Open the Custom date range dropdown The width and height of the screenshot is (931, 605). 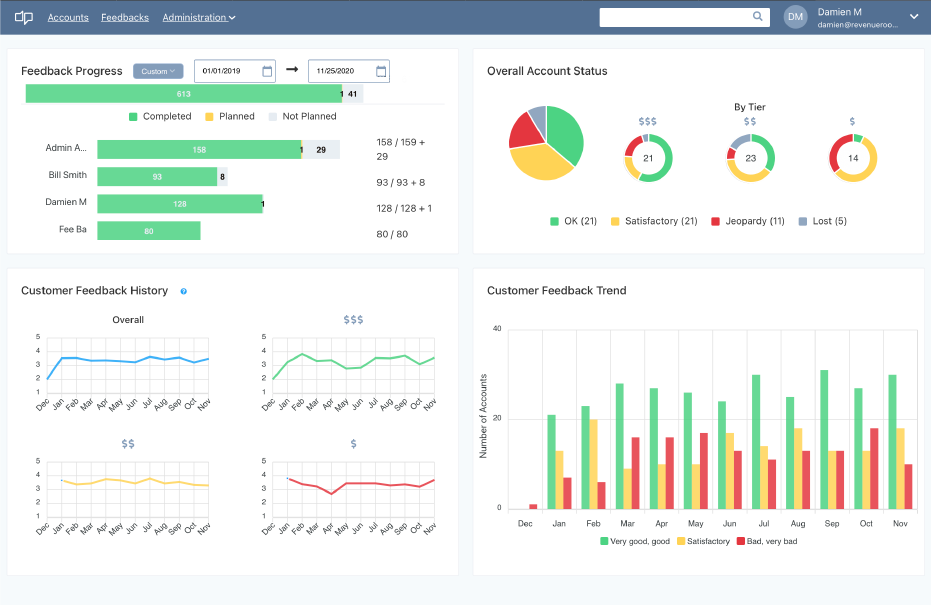157,71
